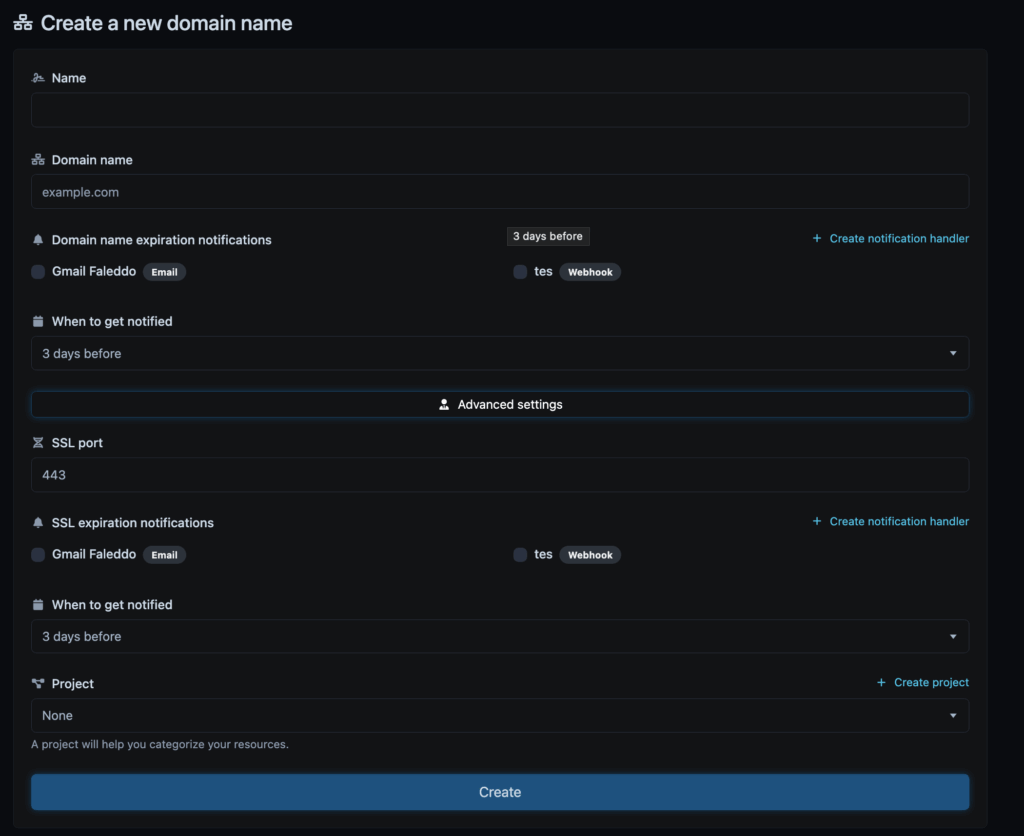Enable Gmail Faleddo for domain expiration notifications
Screen dimensions: 1024x836
point(38,272)
